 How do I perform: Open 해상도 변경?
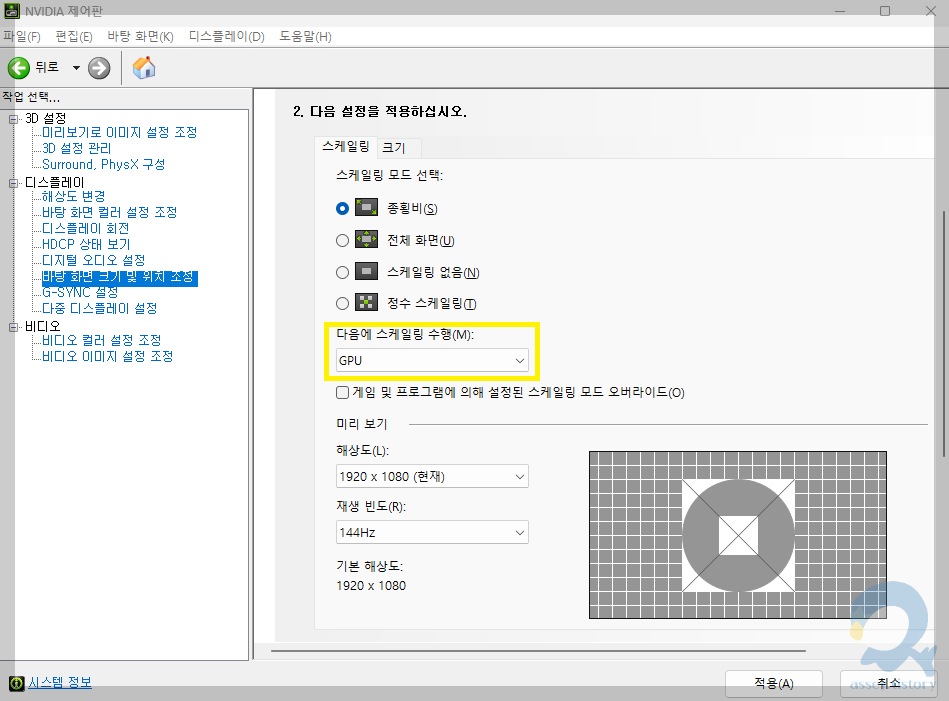73,196
